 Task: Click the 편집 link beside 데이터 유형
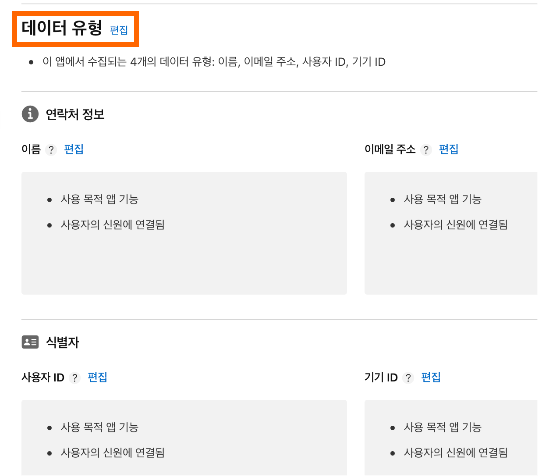pos(119,30)
